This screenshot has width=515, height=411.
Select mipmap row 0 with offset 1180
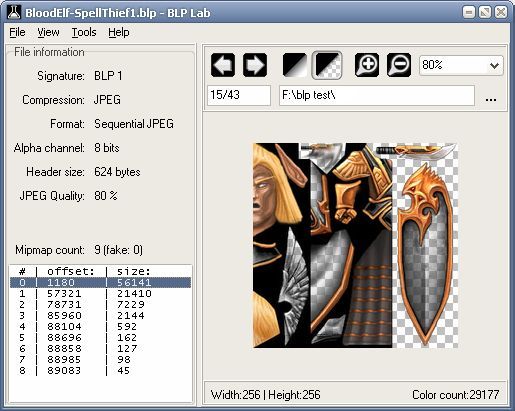tap(100, 282)
